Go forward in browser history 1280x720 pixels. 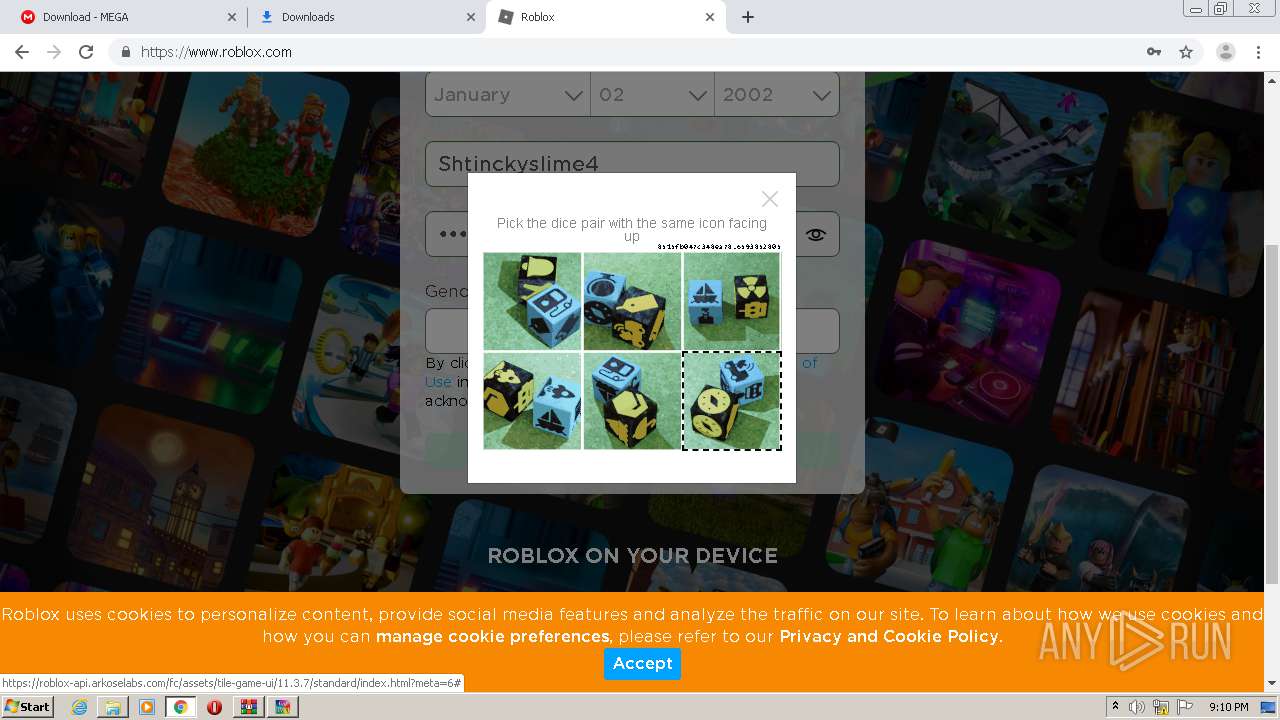click(54, 52)
